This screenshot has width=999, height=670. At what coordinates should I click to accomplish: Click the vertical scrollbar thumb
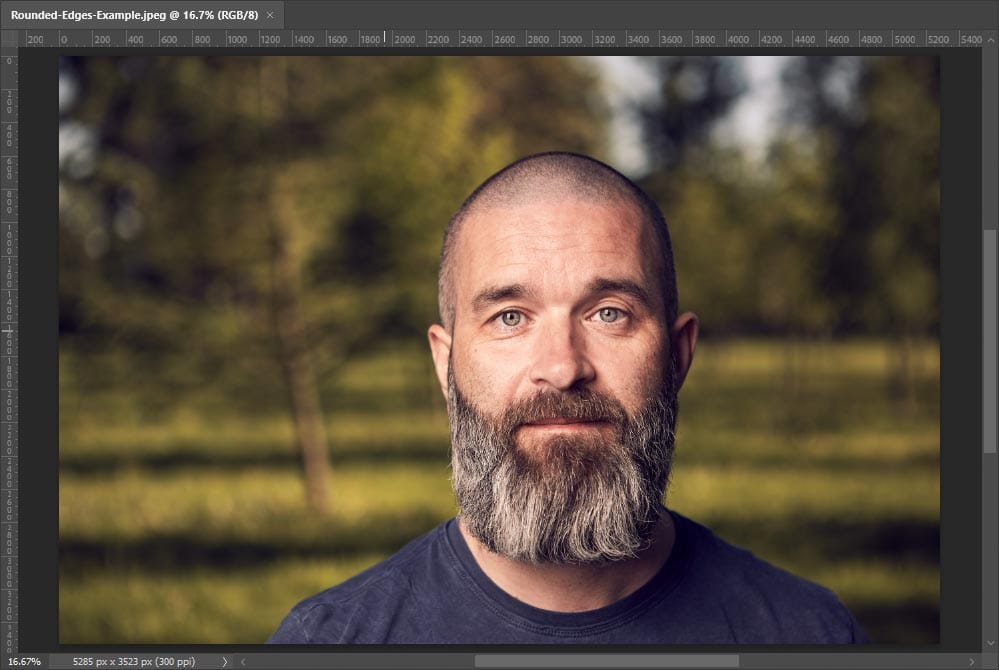point(989,341)
